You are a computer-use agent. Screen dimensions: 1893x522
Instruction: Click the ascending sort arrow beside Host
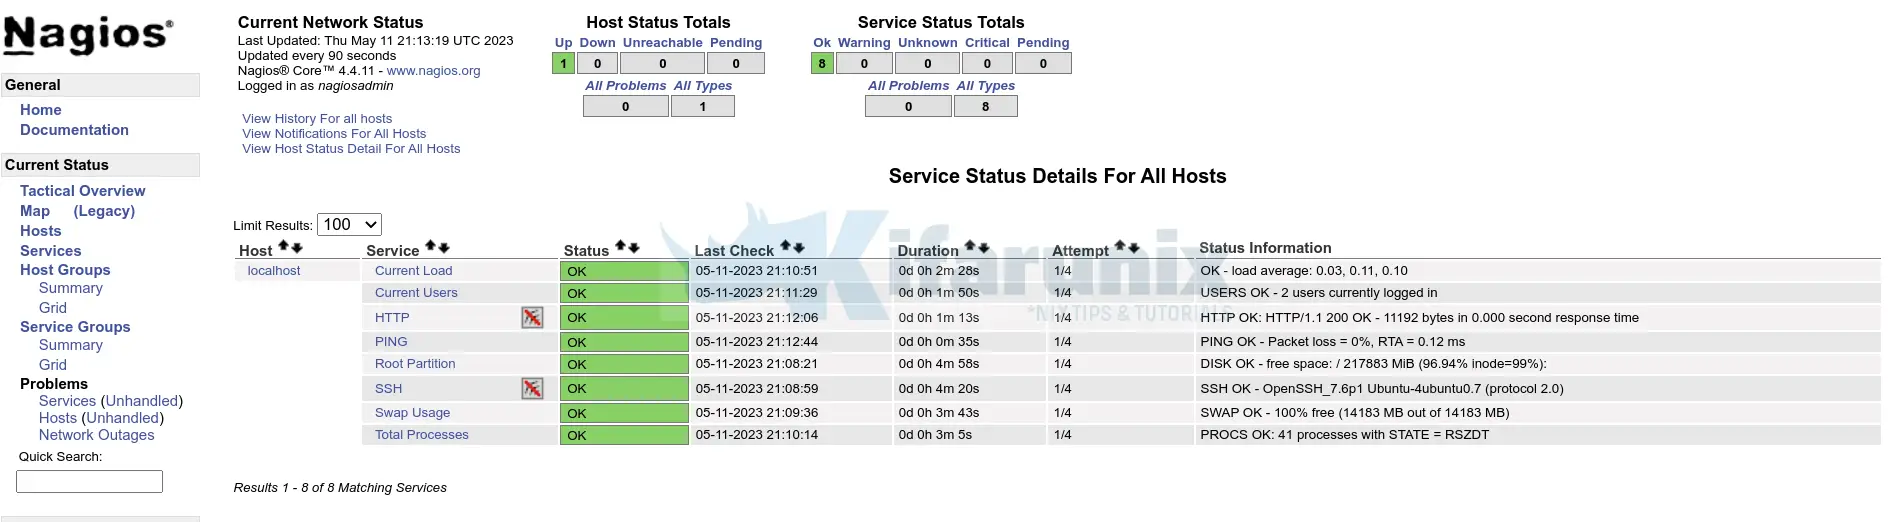(283, 246)
